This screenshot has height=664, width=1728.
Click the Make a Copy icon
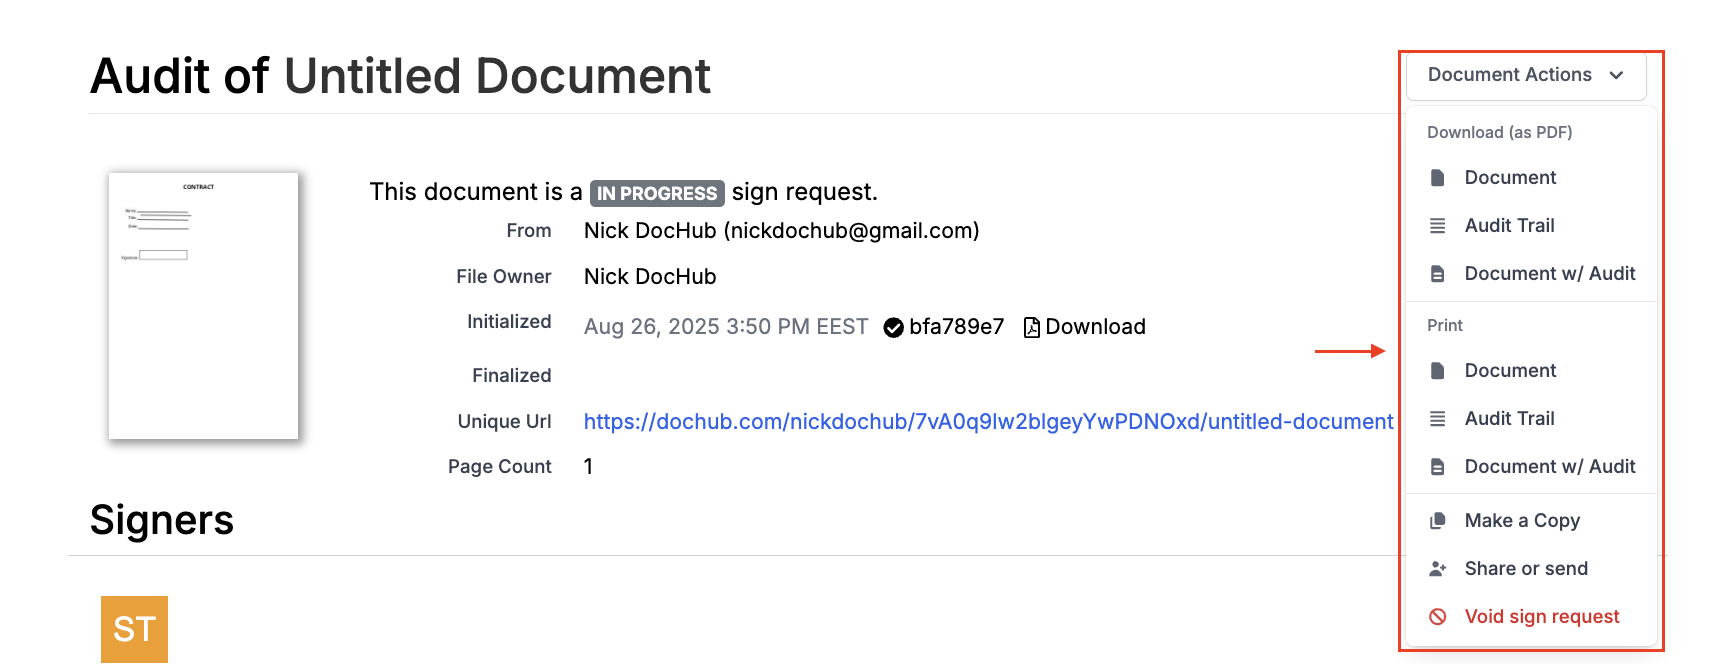click(1437, 521)
